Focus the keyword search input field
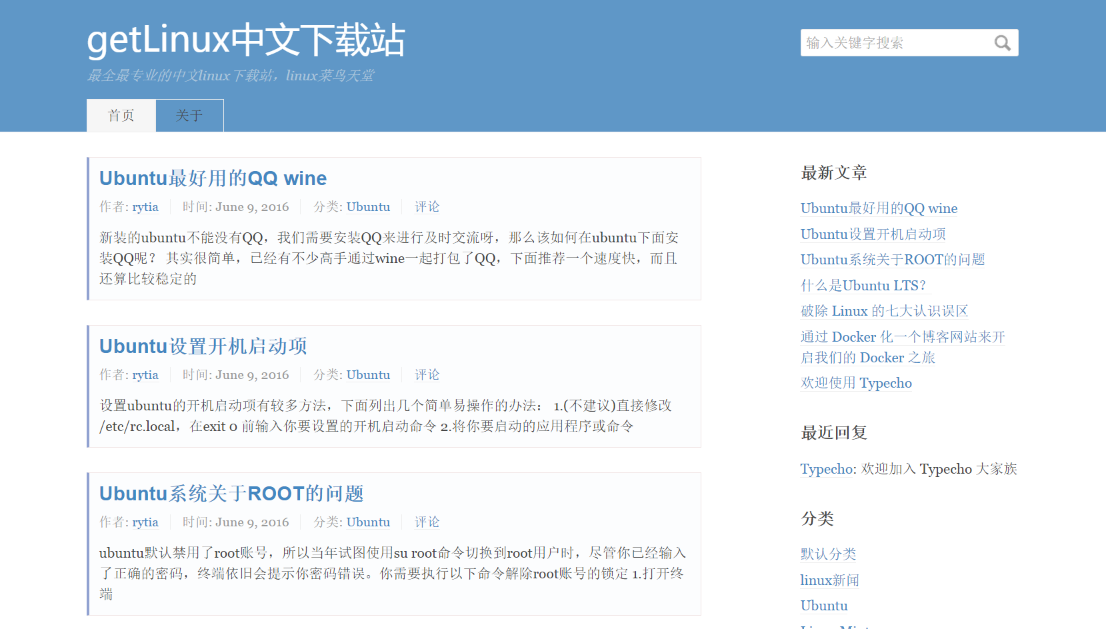Image resolution: width=1106 pixels, height=629 pixels. coord(909,43)
